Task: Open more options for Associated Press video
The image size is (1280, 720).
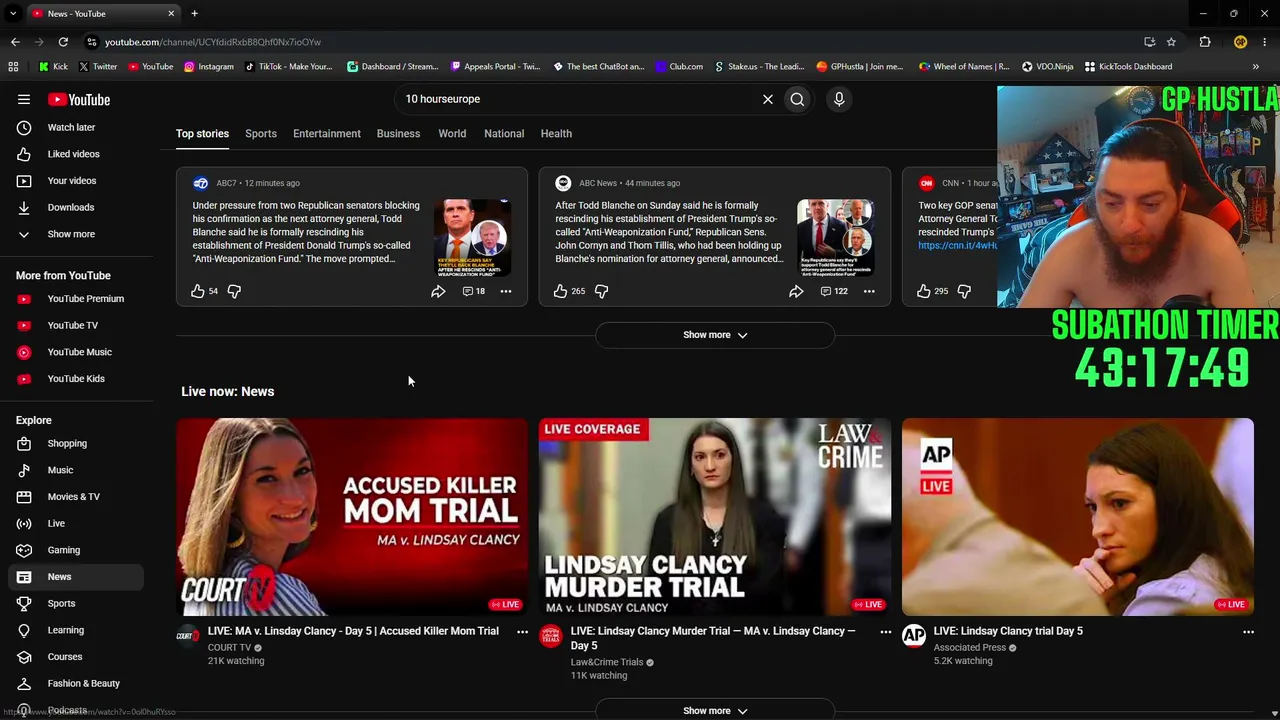Action: tap(1248, 632)
